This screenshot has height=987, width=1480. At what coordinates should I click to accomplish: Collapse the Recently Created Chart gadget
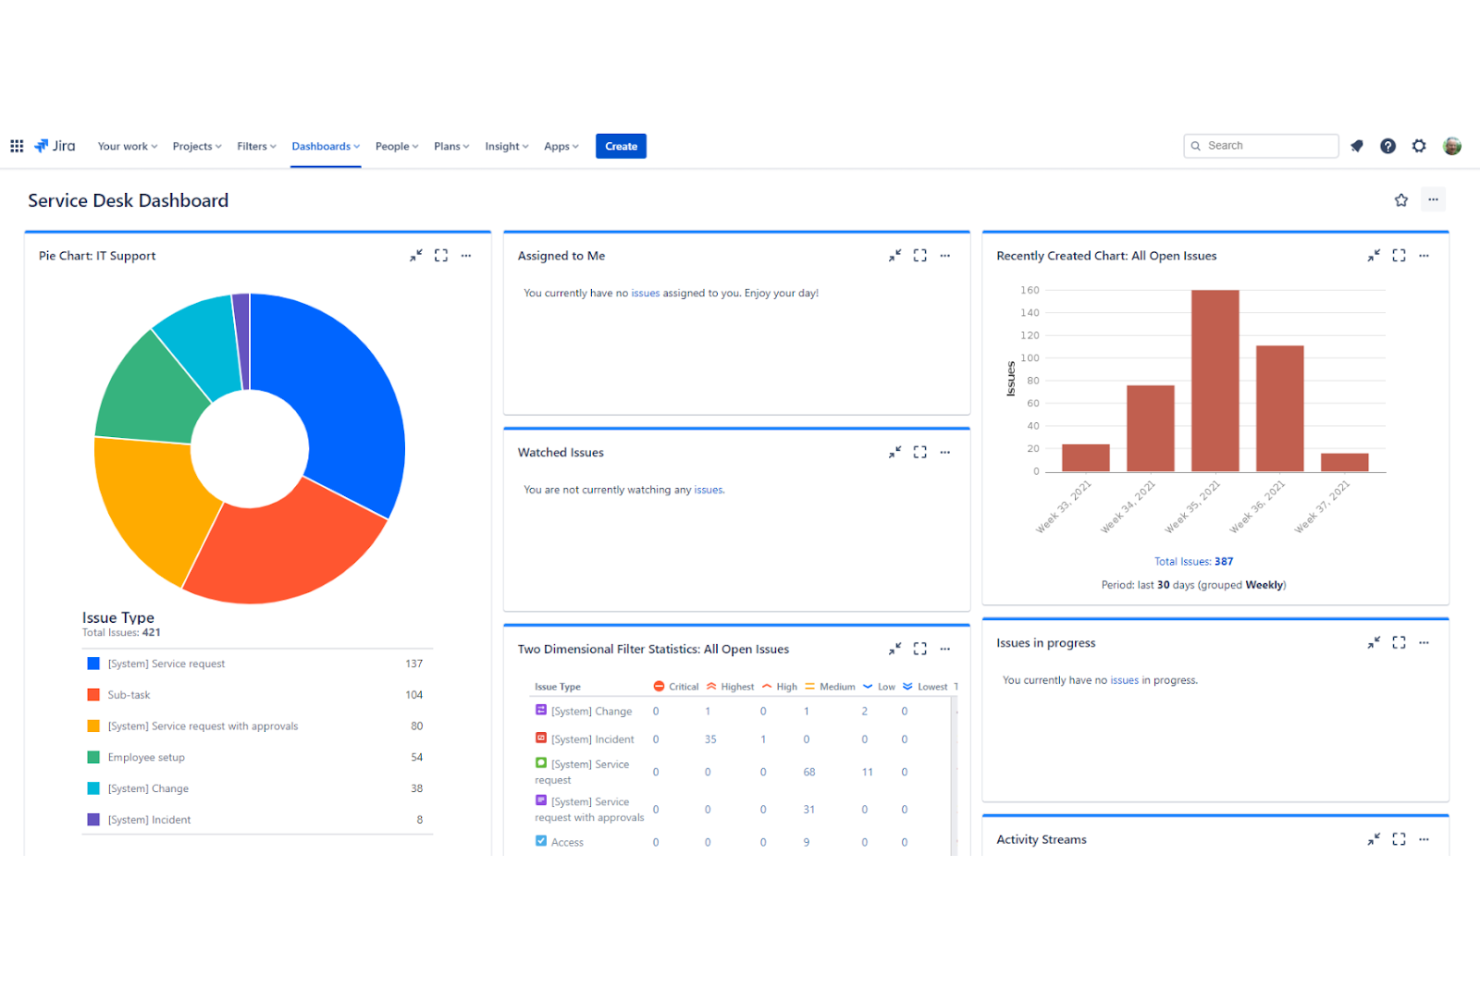coord(1373,255)
